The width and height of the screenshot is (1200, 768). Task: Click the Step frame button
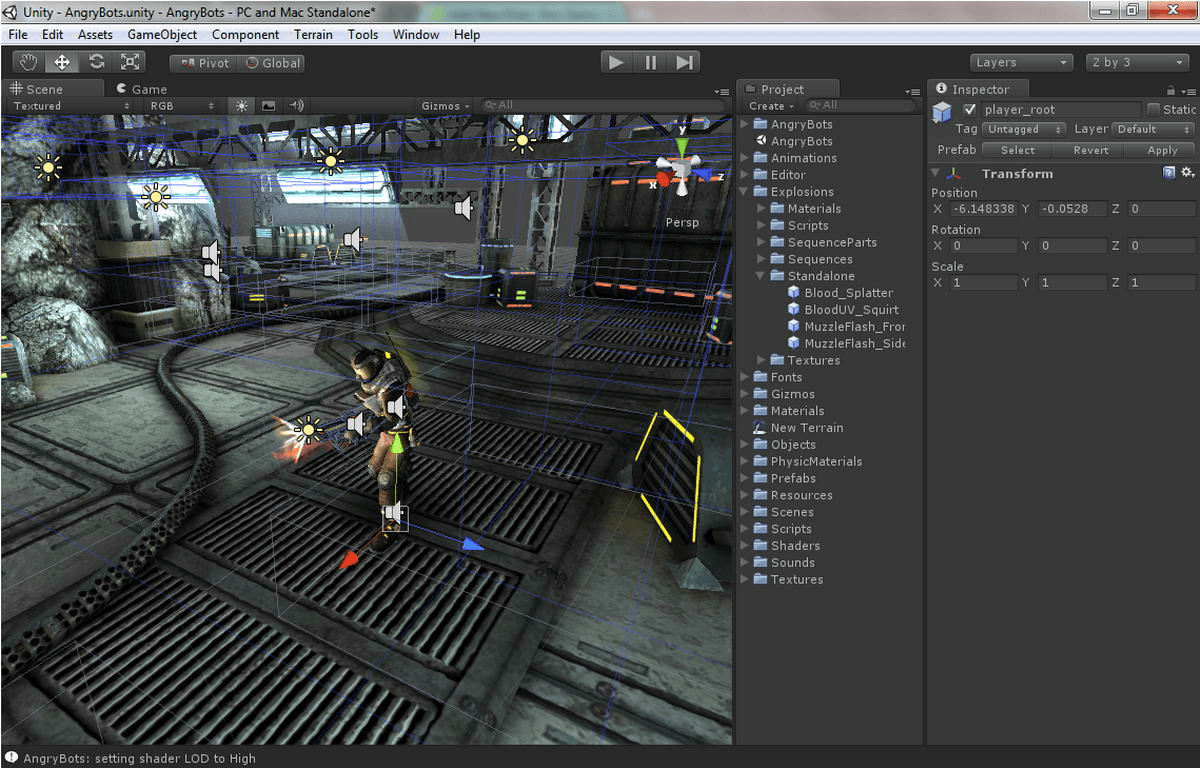684,62
